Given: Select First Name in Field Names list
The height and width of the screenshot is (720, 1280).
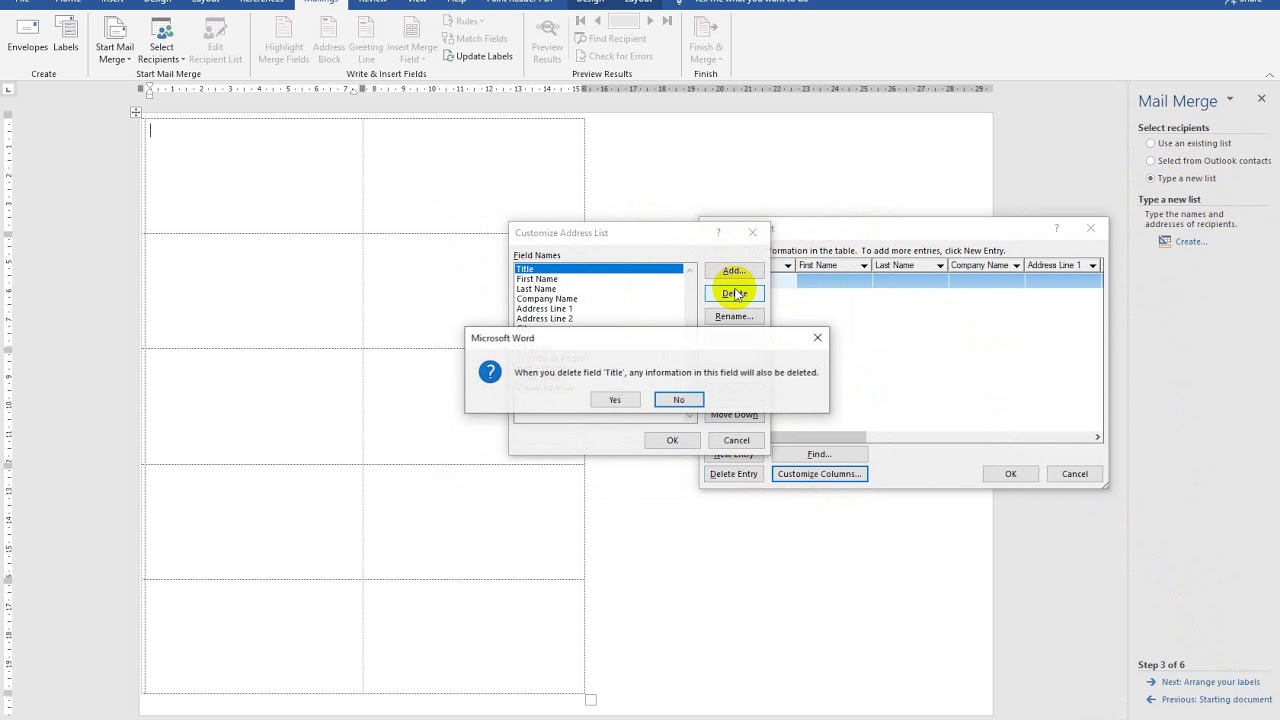Looking at the screenshot, I should pyautogui.click(x=599, y=279).
